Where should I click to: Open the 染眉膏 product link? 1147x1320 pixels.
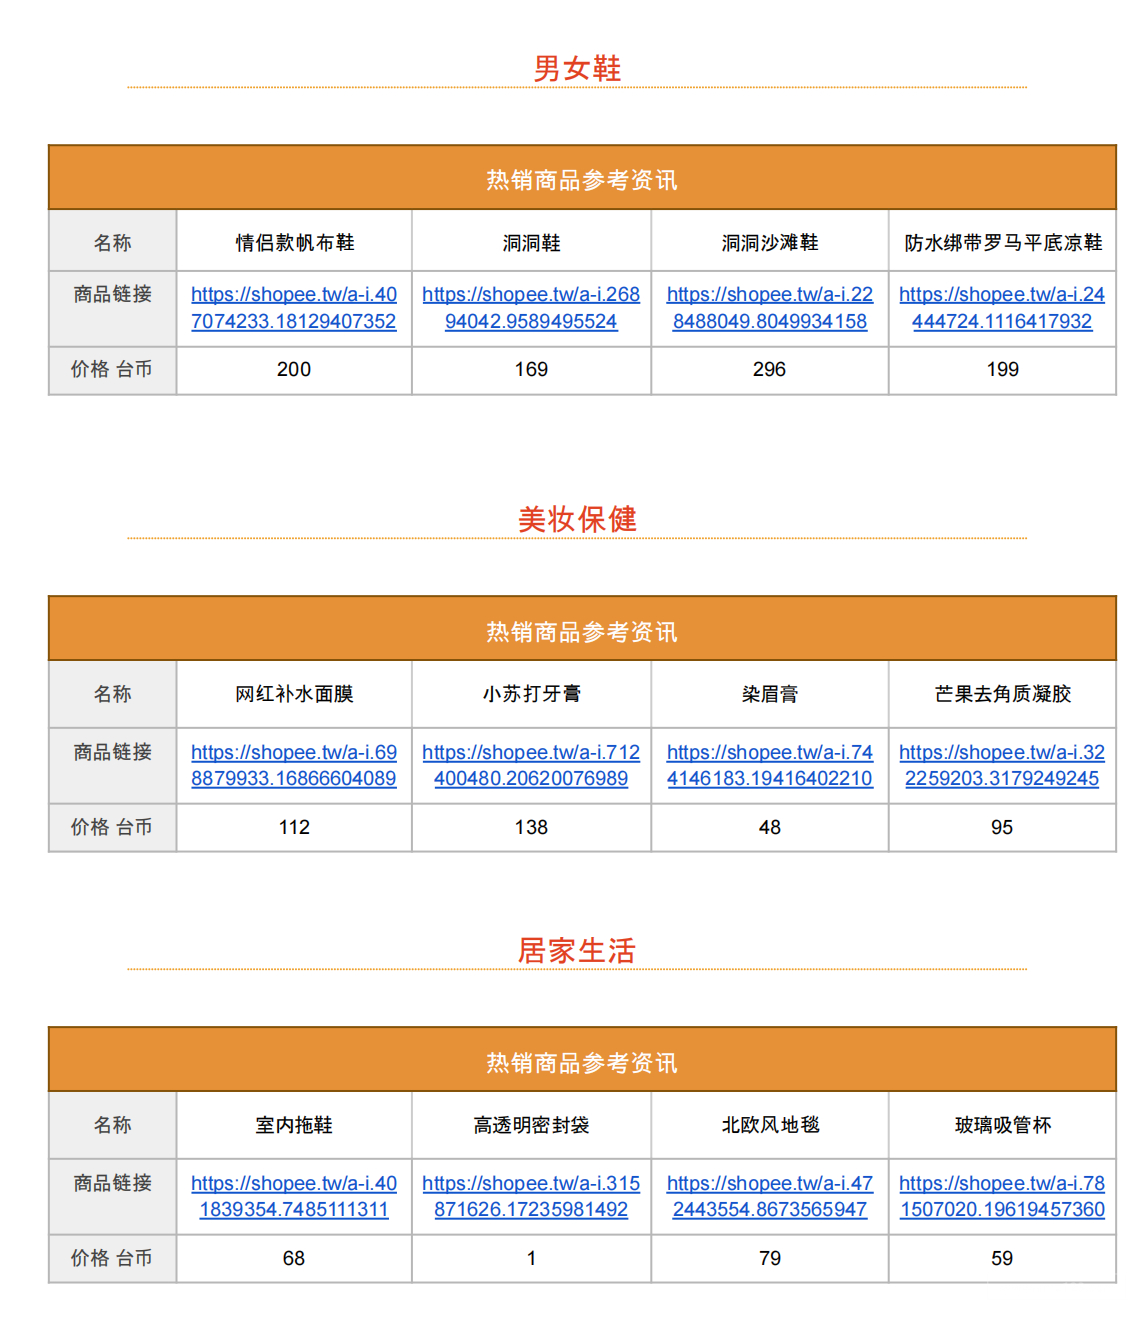768,764
